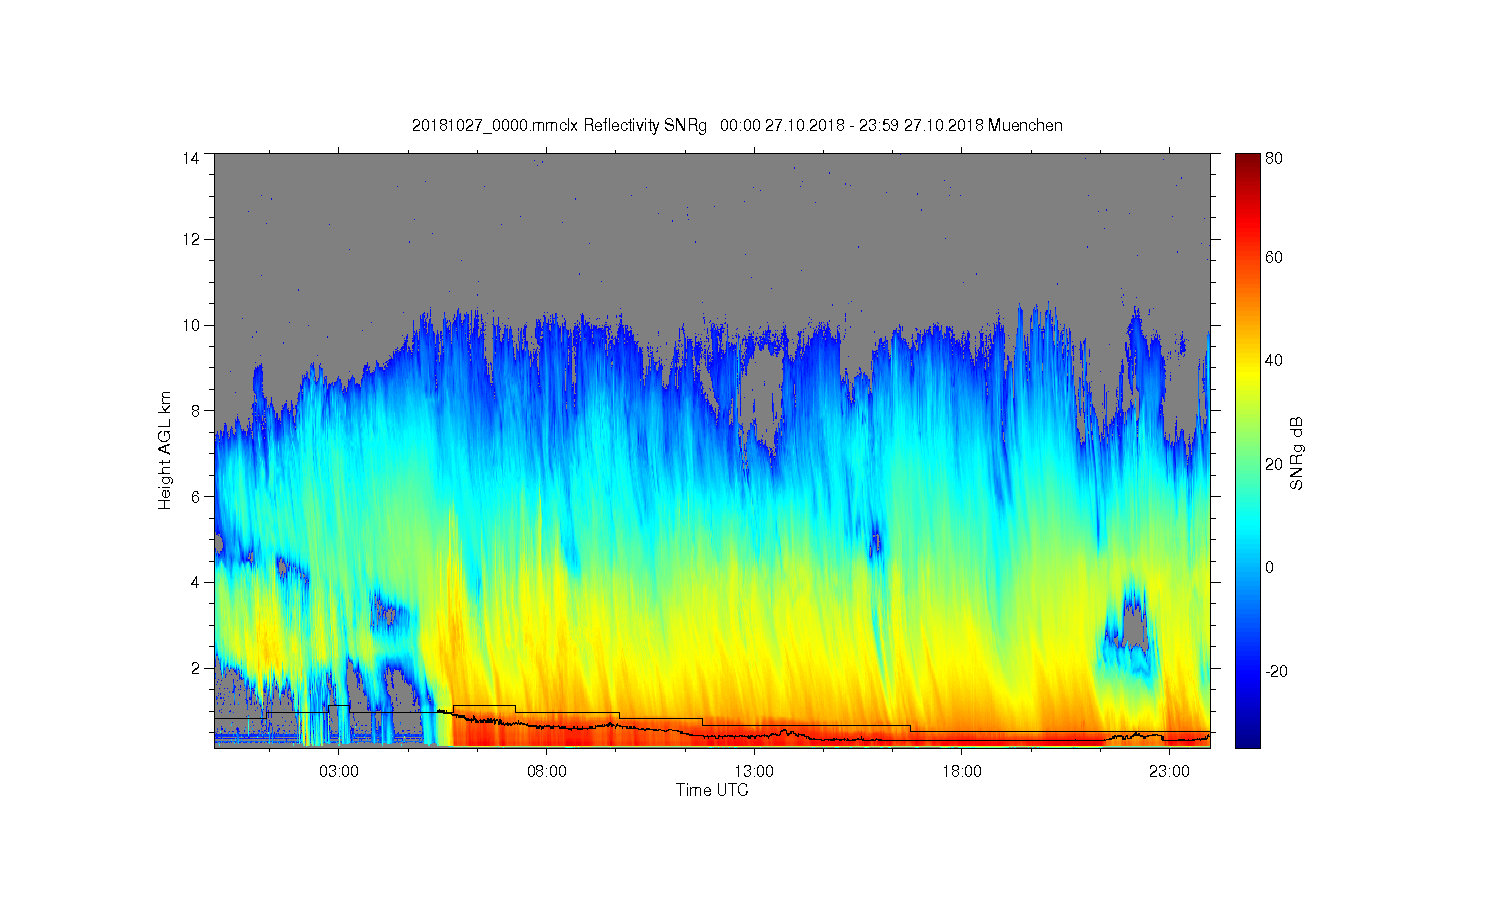Click the height tick label 14
This screenshot has height=900, width=1500.
point(191,158)
